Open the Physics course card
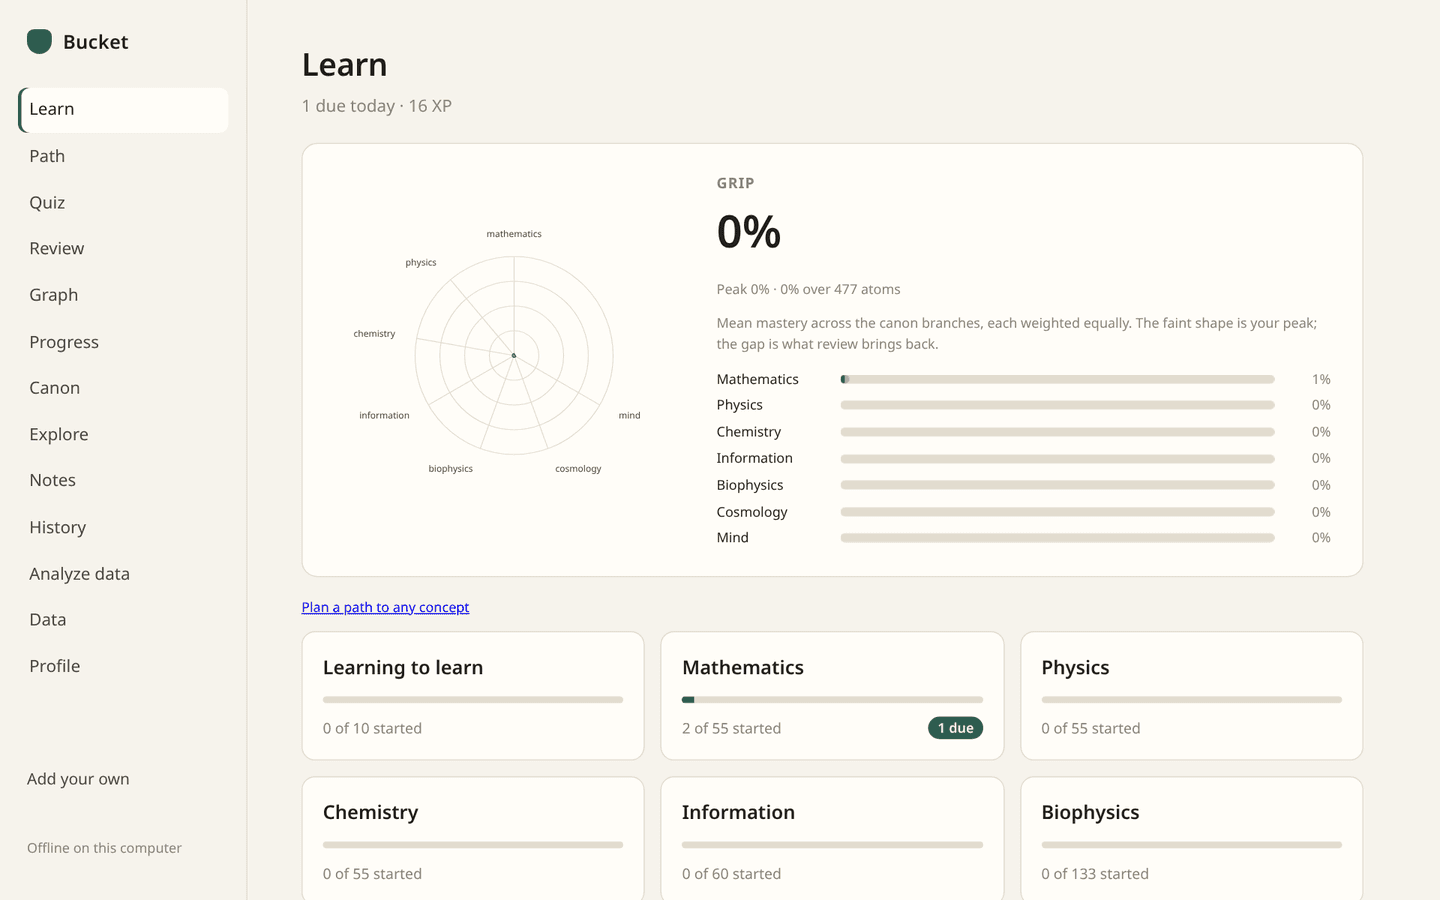 tap(1191, 696)
